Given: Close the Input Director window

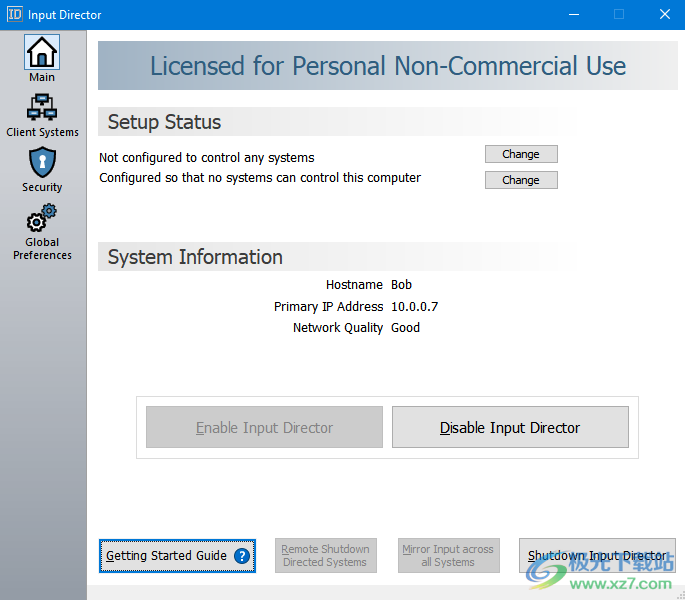Looking at the screenshot, I should pos(664,14).
